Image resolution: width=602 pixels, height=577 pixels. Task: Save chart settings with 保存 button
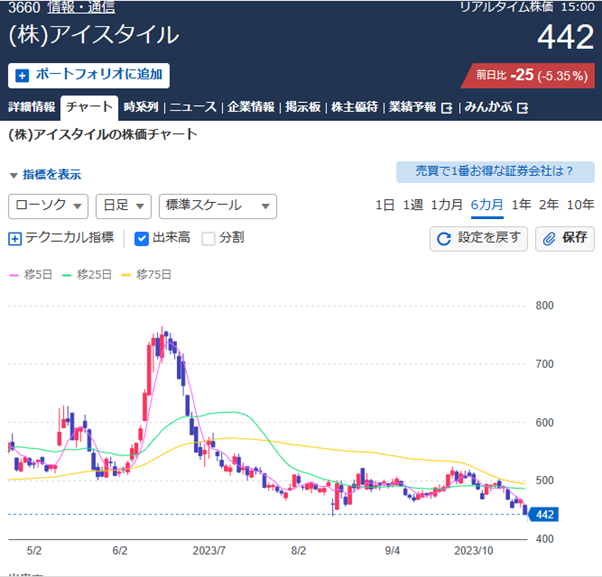565,239
